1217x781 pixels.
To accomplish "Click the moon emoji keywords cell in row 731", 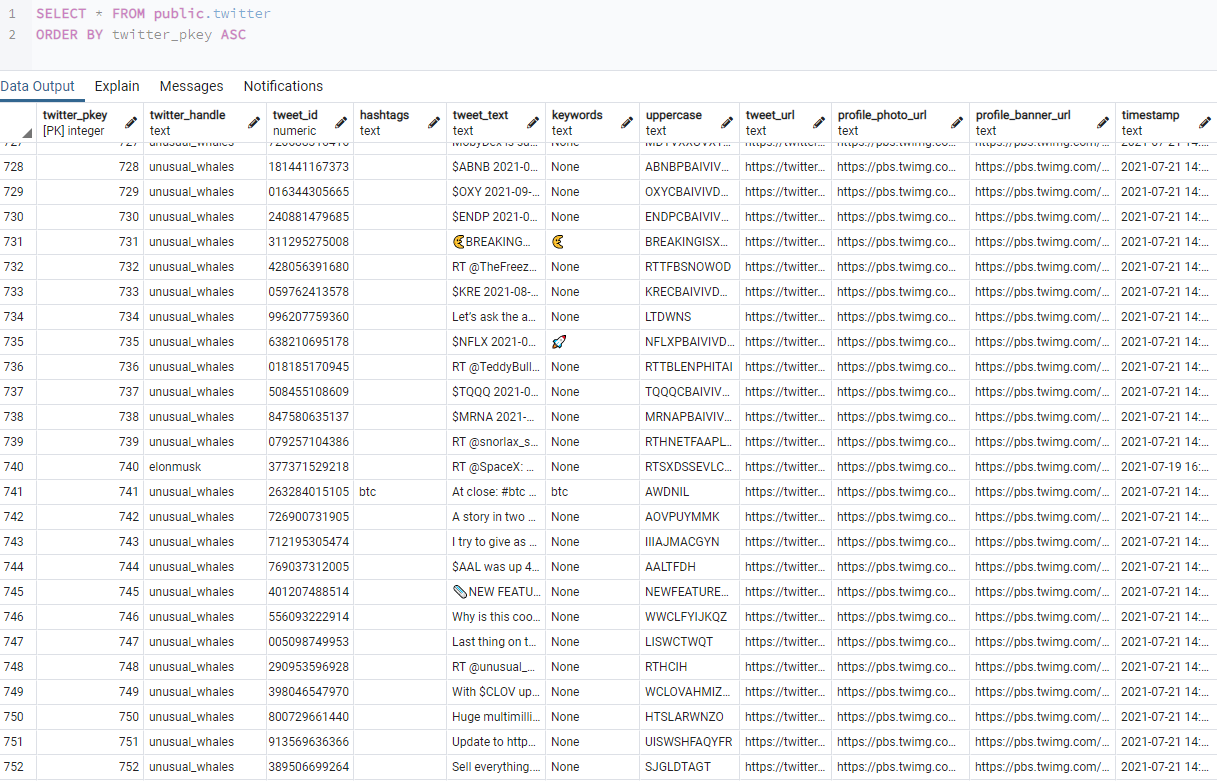I will (592, 242).
